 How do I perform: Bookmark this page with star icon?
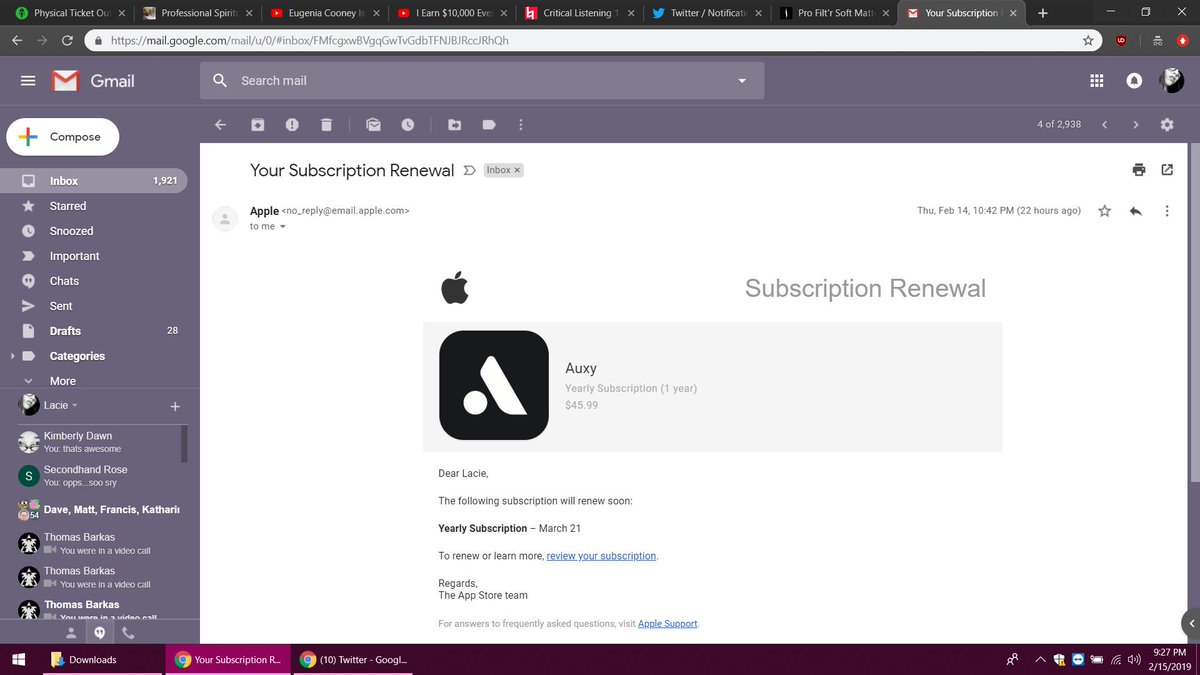click(1088, 41)
